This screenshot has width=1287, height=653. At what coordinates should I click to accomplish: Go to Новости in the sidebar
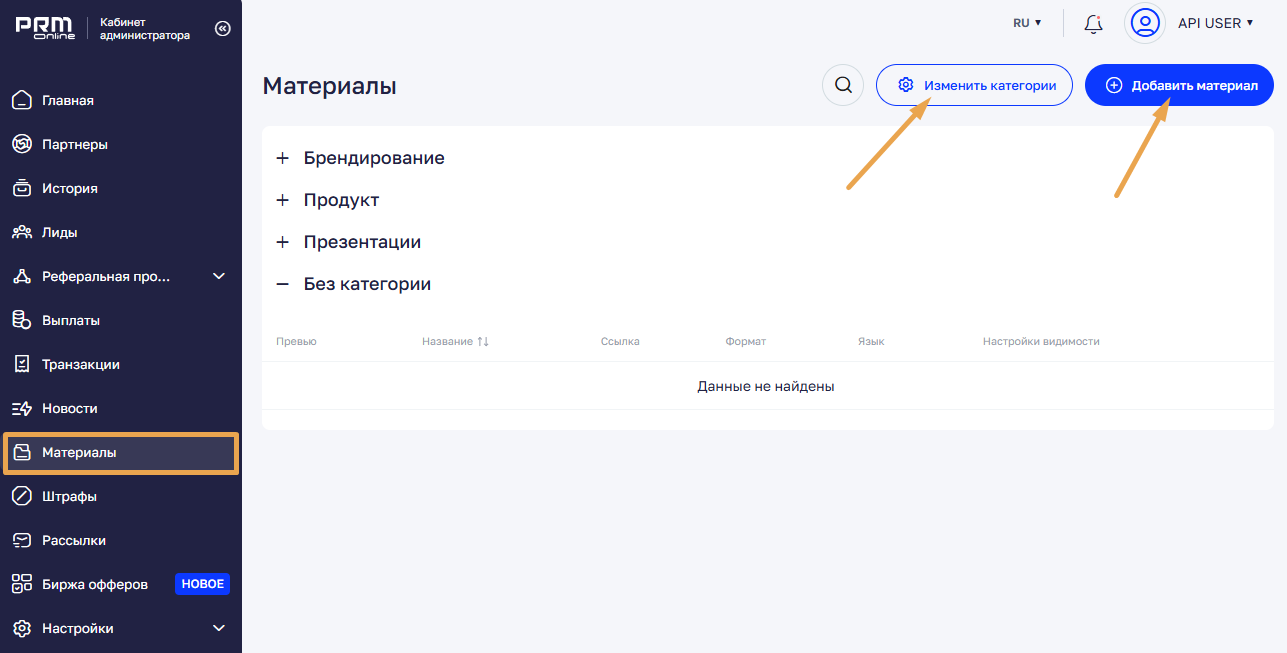tap(69, 409)
